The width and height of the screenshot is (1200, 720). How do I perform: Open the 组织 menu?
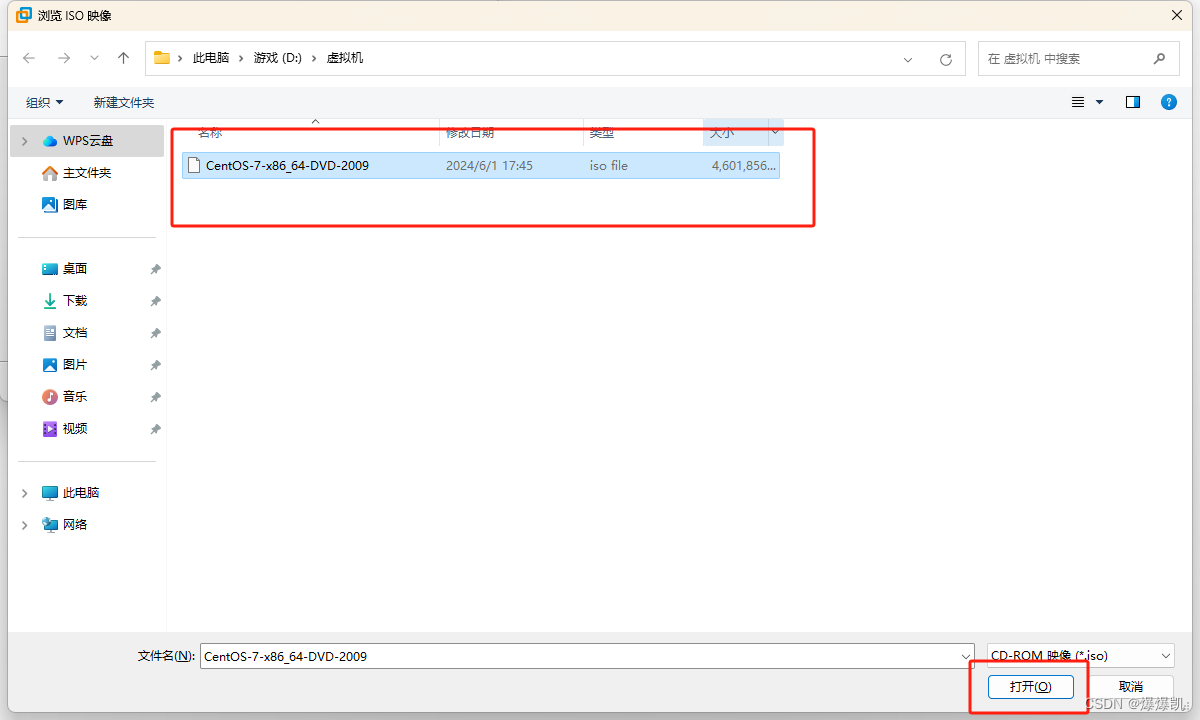pyautogui.click(x=45, y=102)
